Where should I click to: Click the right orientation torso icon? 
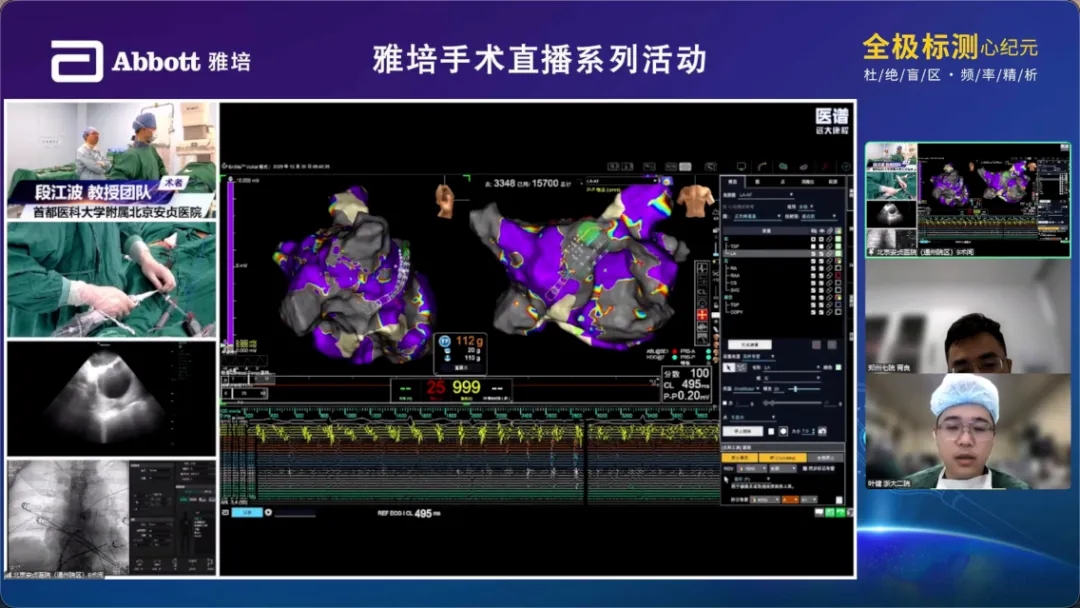(x=696, y=200)
